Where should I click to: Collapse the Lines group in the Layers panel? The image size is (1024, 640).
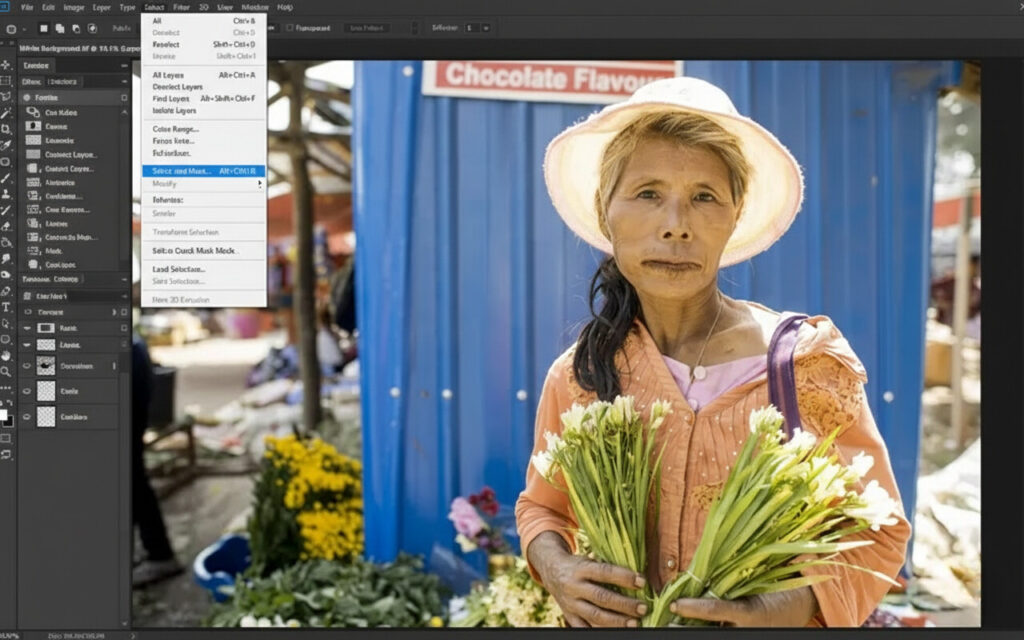[27, 345]
